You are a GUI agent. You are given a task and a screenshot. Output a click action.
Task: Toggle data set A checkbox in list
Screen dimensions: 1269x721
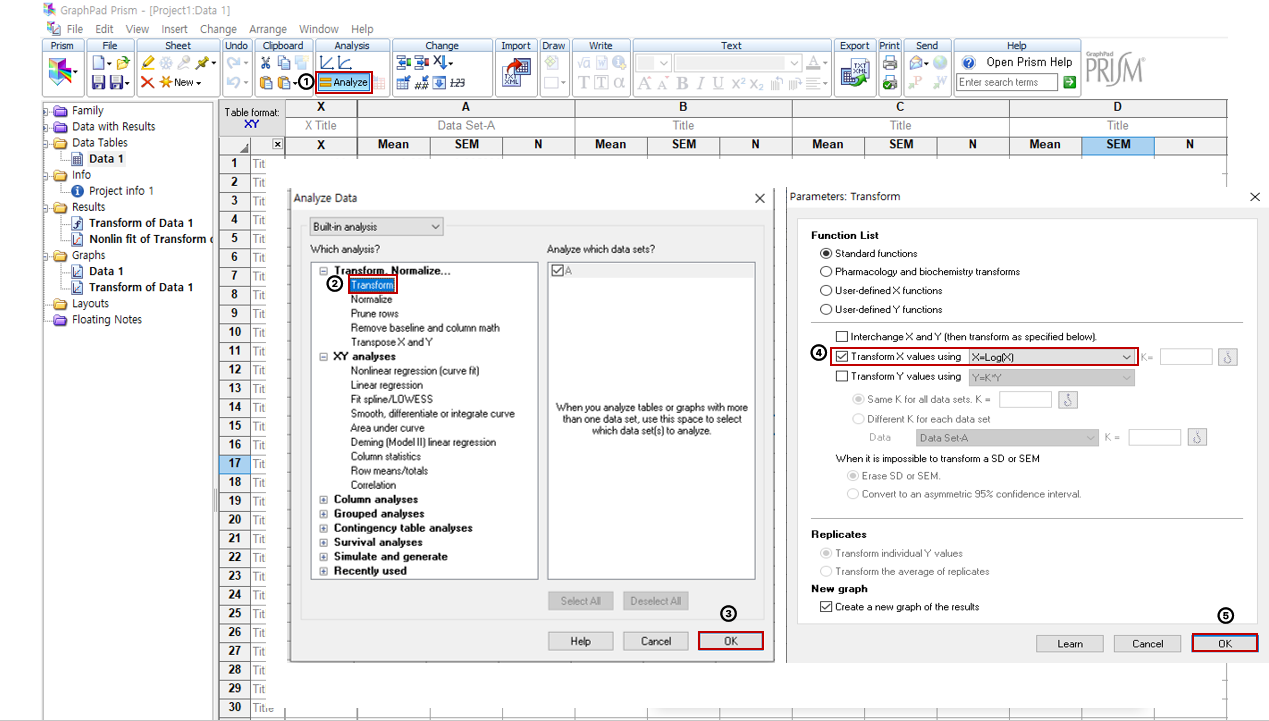tap(557, 271)
